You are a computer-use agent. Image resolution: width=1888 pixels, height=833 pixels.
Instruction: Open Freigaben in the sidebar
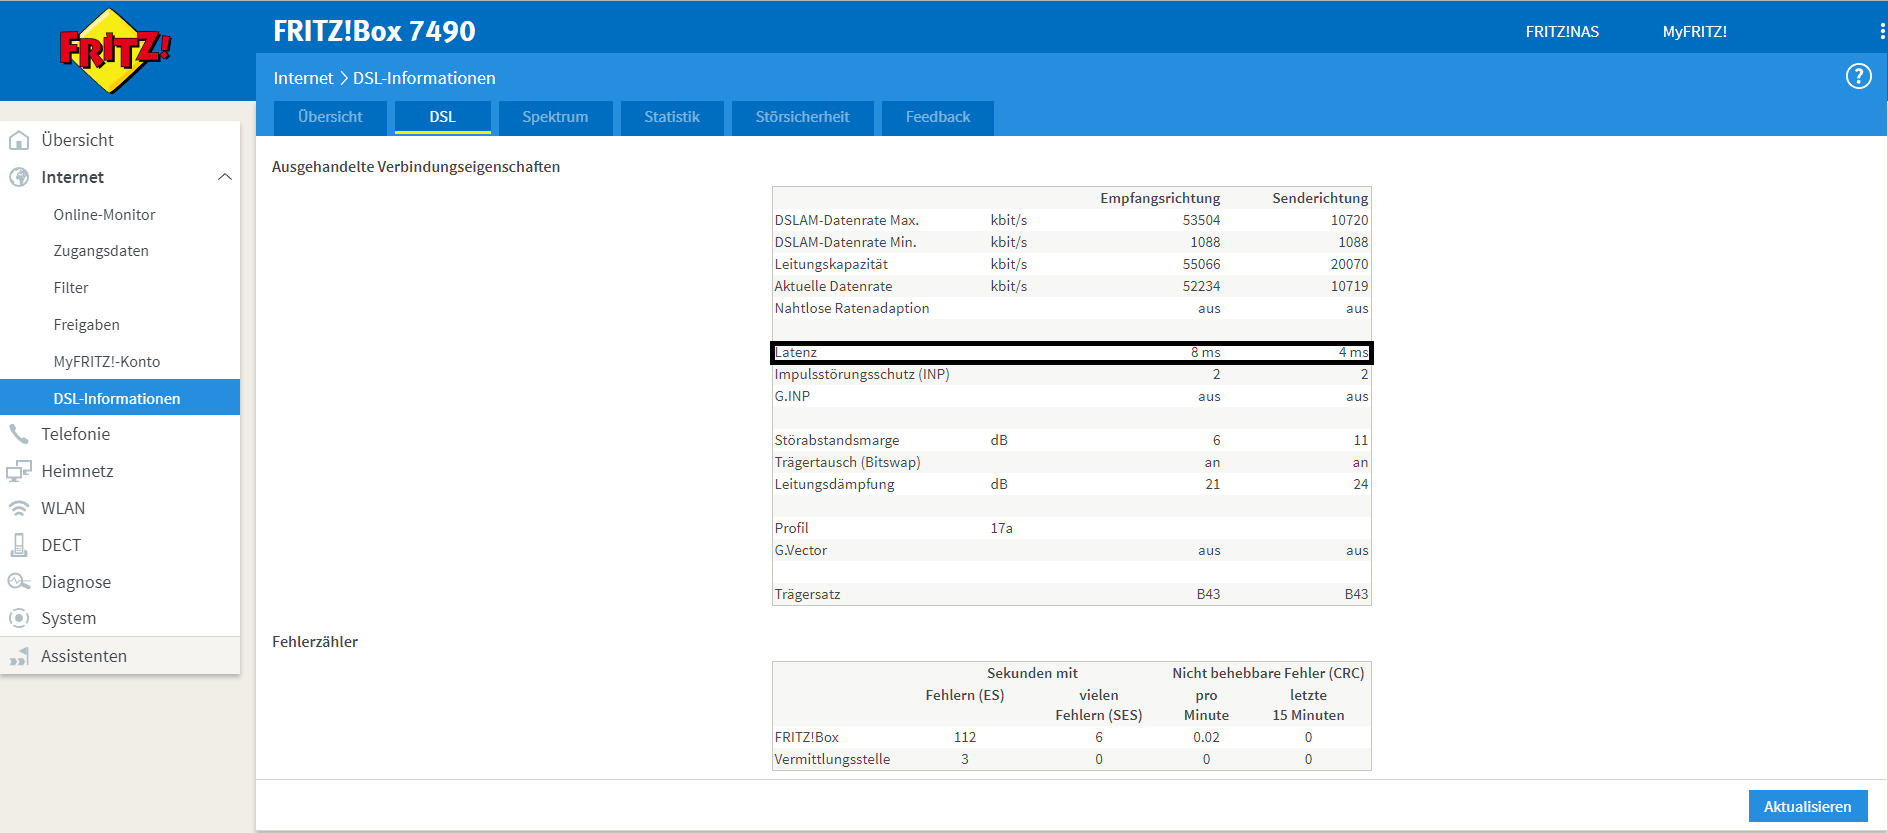(87, 325)
